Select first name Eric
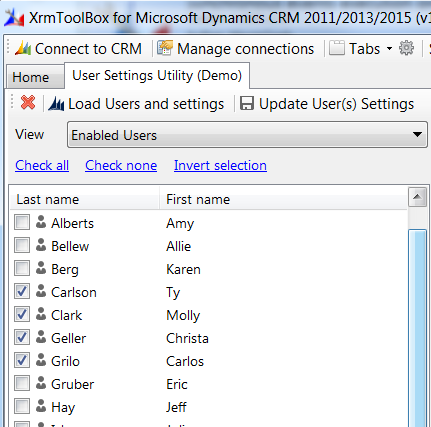Image resolution: width=431 pixels, height=427 pixels. coord(177,384)
